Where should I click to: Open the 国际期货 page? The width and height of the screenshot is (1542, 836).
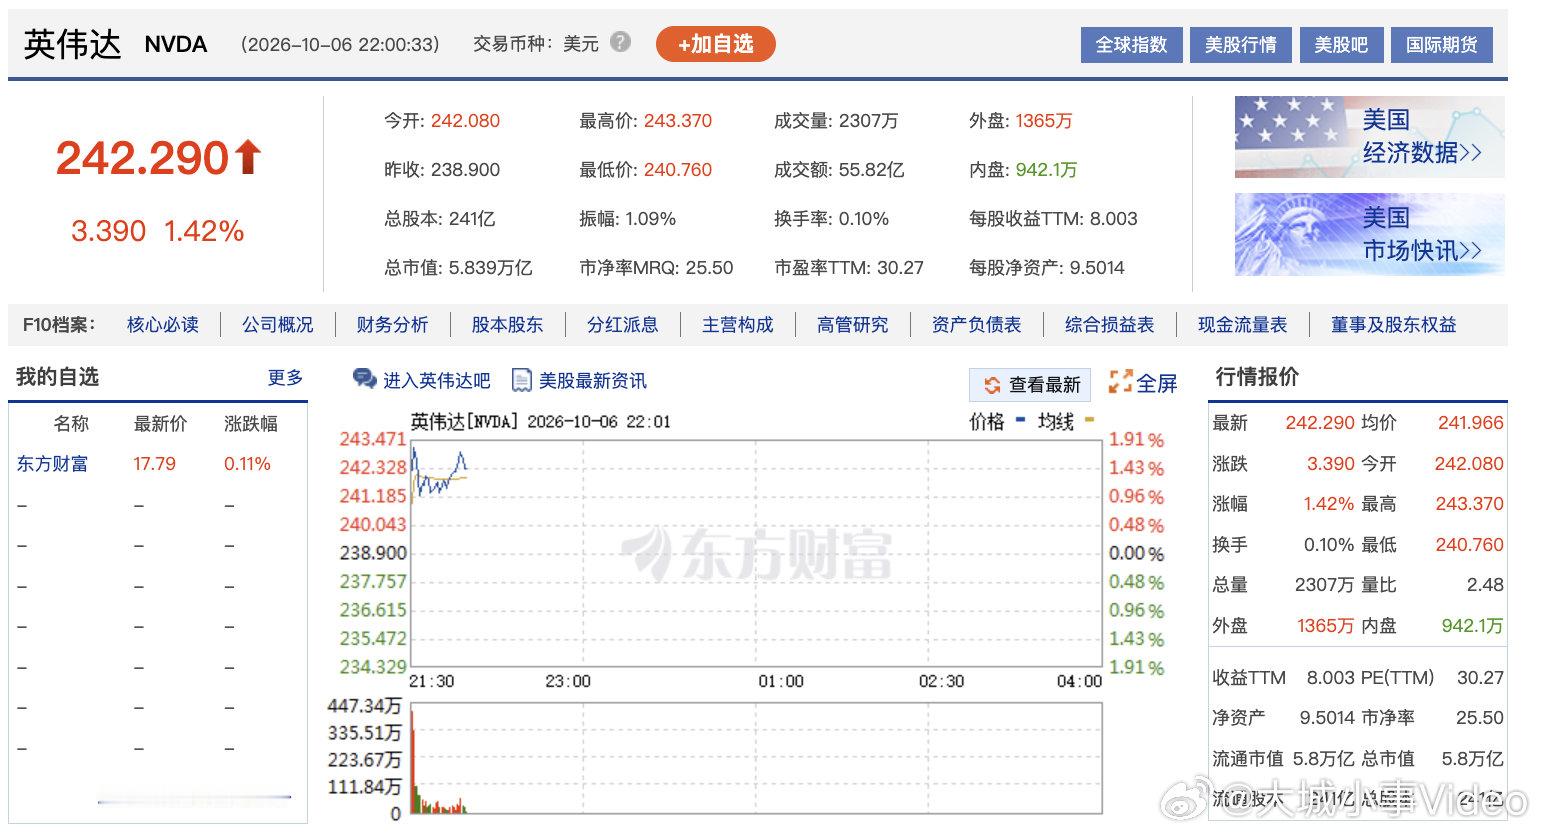(1441, 45)
